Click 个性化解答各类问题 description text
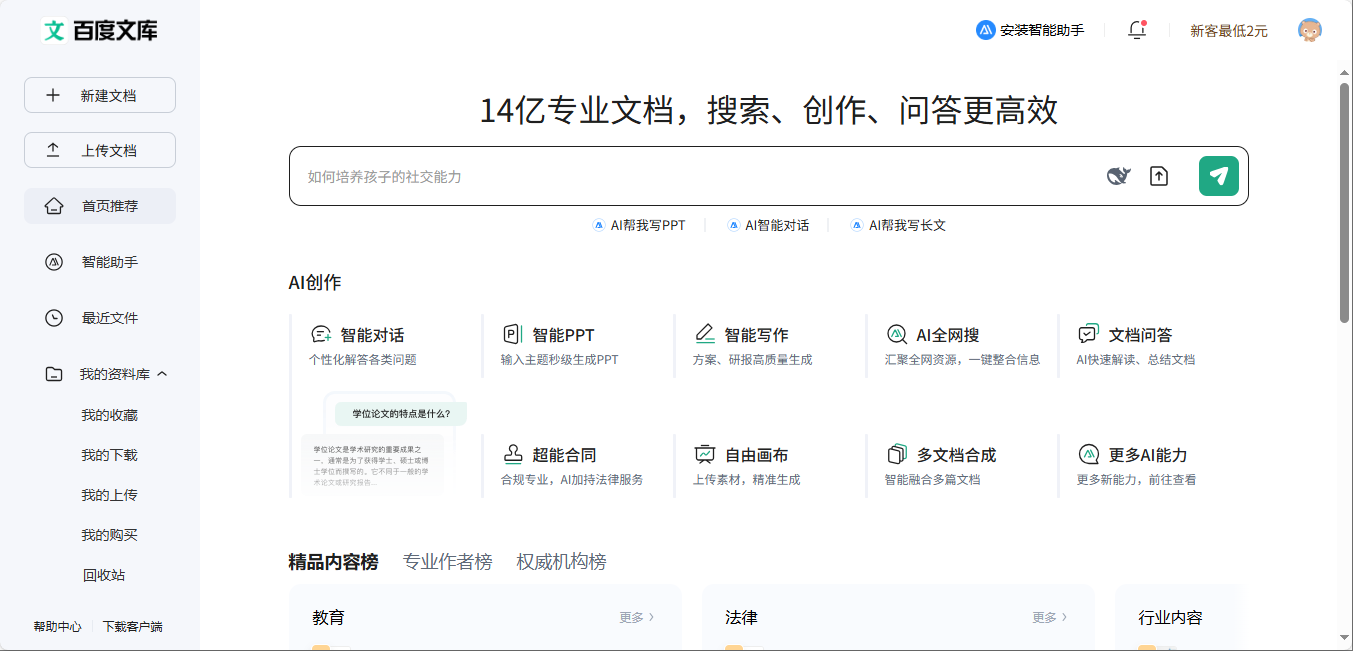The width and height of the screenshot is (1353, 651). 363,359
